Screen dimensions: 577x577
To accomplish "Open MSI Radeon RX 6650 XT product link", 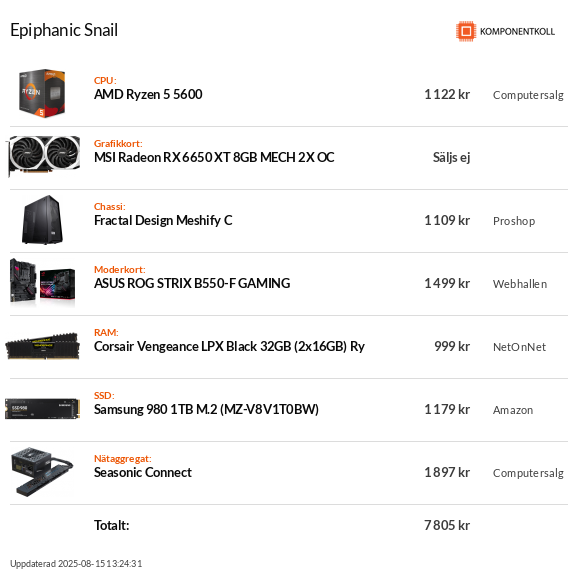I will (x=214, y=157).
